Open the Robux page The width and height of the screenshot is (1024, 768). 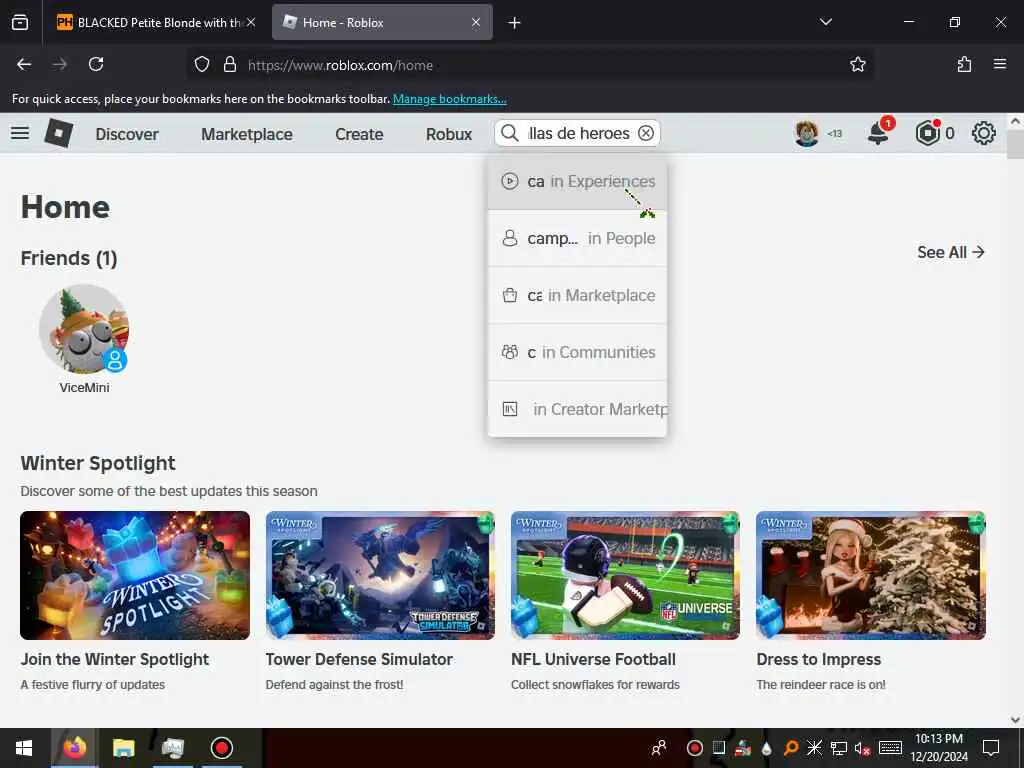point(449,134)
